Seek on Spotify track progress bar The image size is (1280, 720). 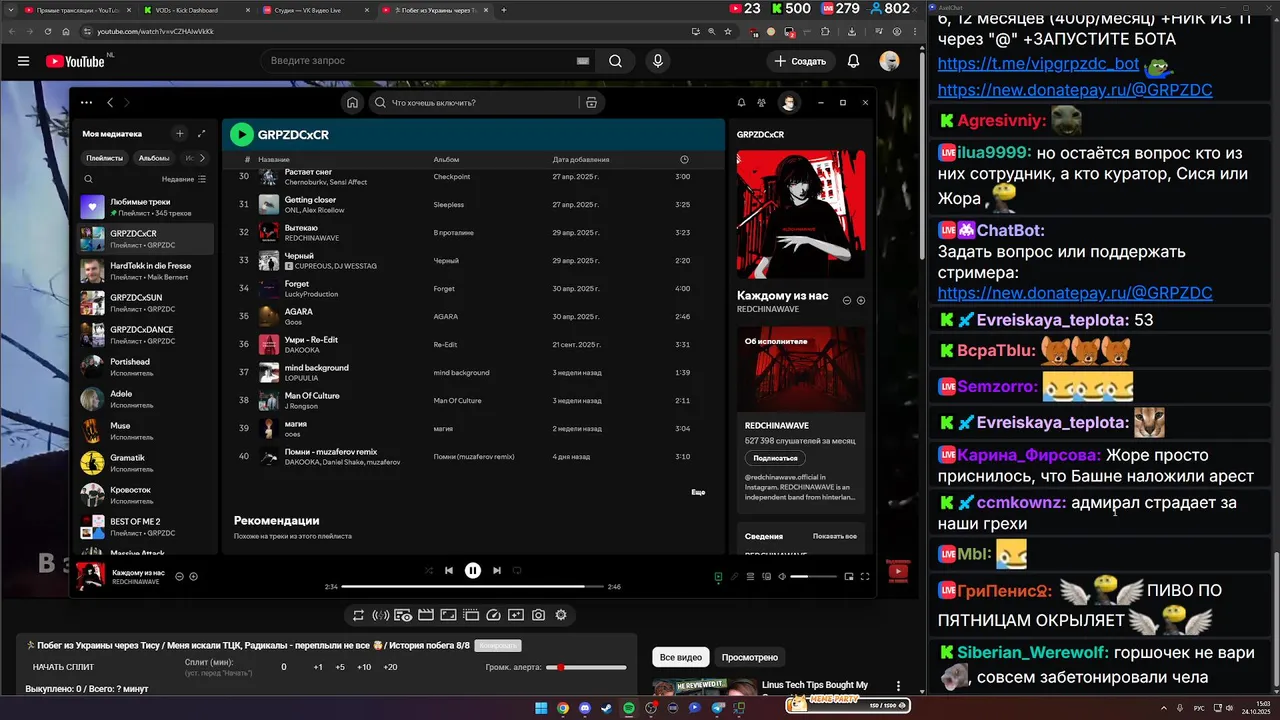[472, 587]
